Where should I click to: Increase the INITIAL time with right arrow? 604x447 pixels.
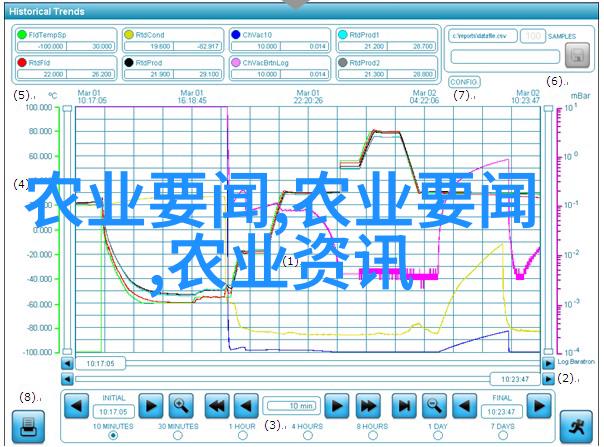tap(151, 405)
